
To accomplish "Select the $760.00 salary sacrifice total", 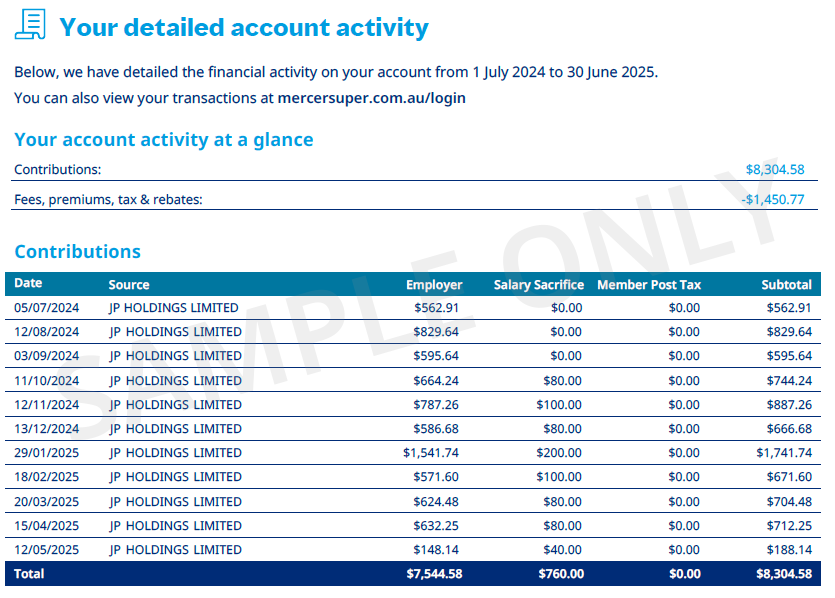I will click(559, 574).
